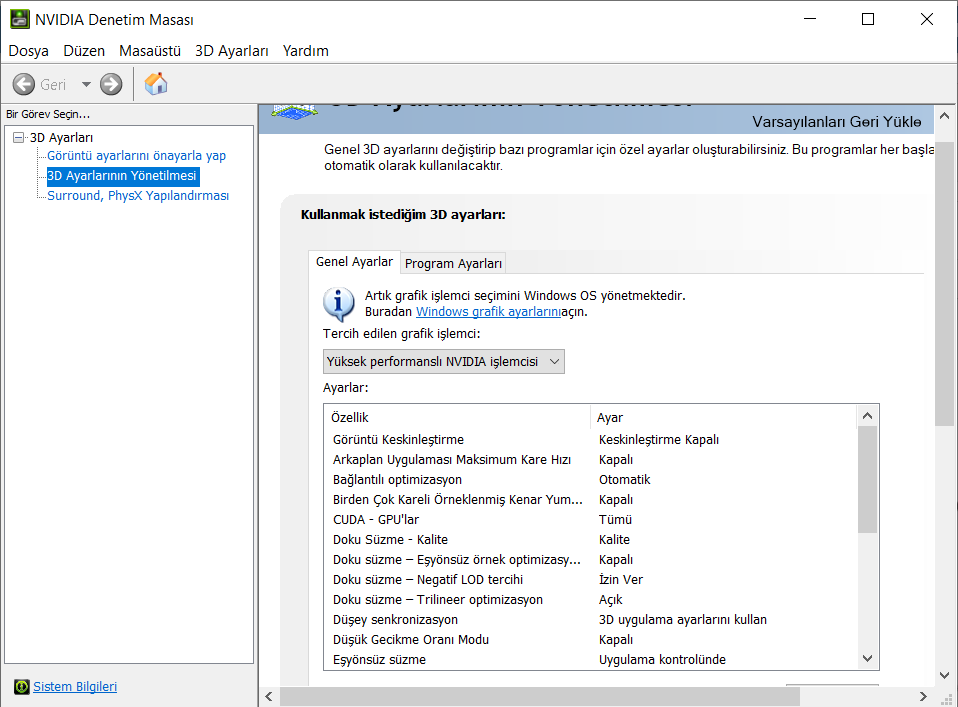Click the Özellik column header
958x707 pixels.
[457, 417]
